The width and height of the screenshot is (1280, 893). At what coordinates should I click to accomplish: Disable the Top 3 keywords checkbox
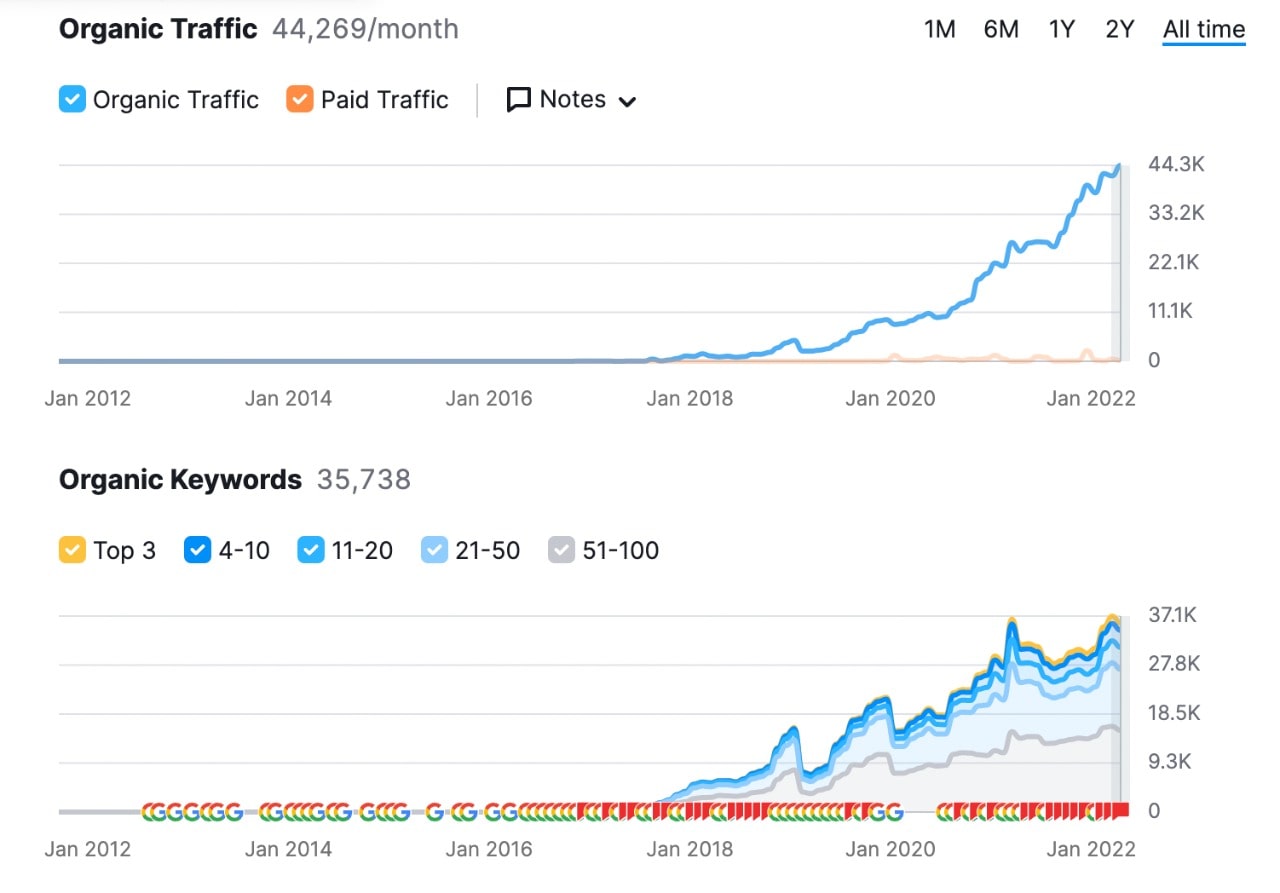click(72, 551)
